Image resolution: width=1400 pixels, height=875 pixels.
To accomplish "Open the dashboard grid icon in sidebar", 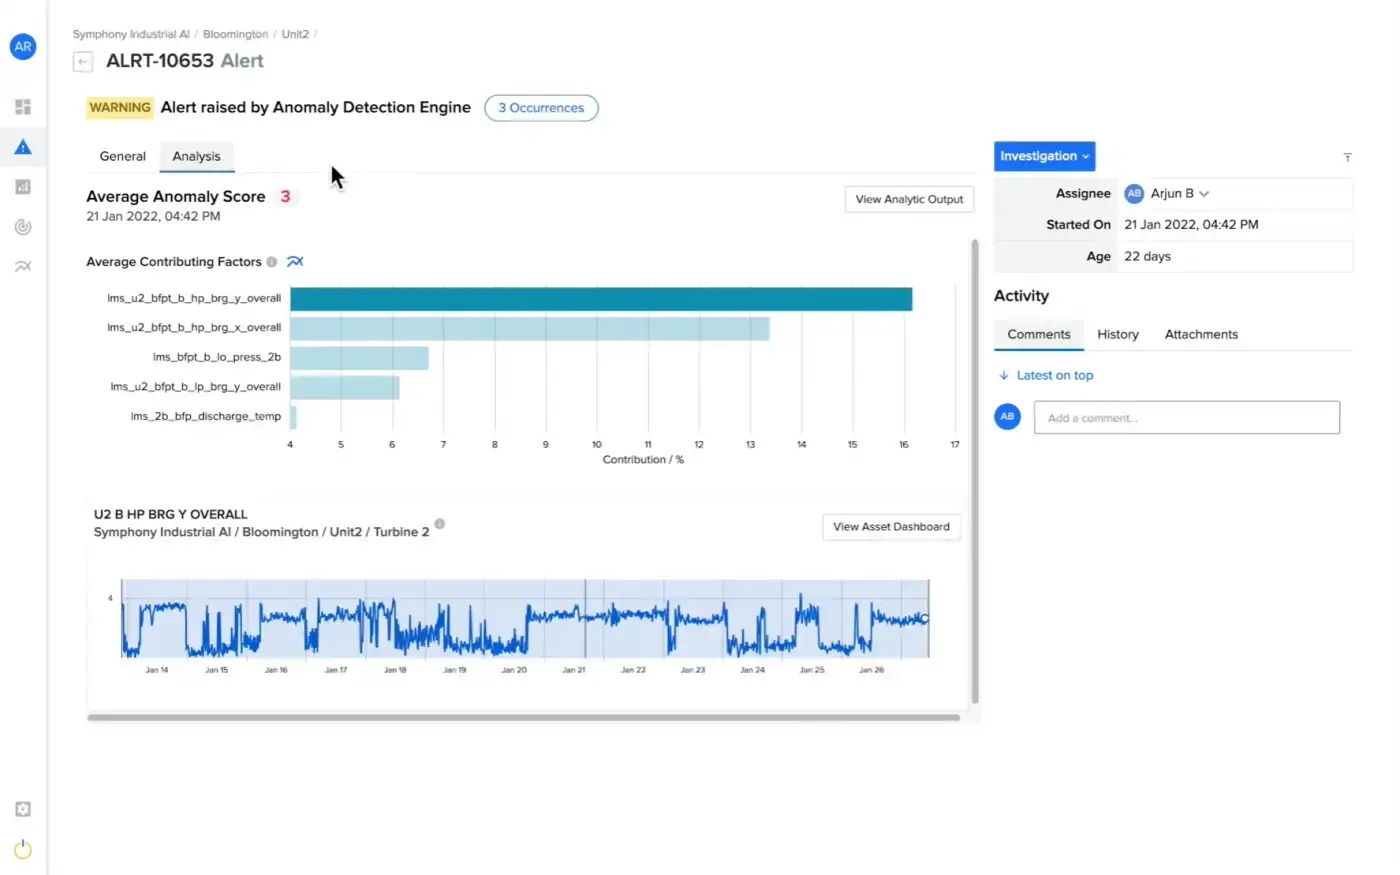I will coord(23,107).
